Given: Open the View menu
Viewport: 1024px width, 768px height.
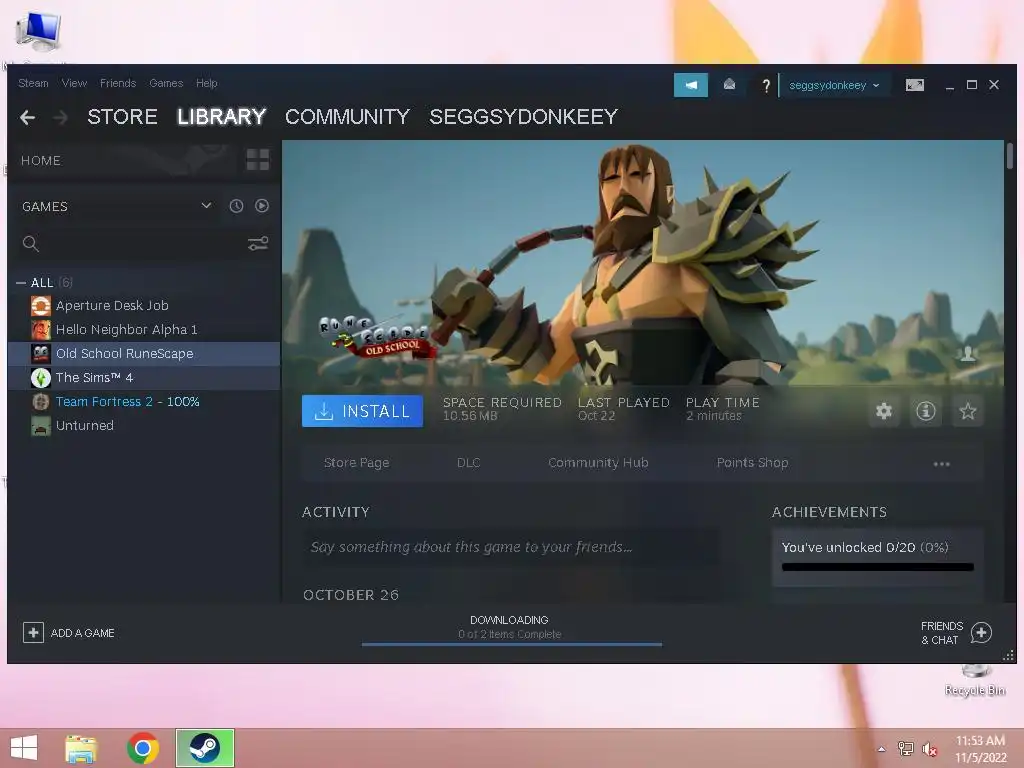Looking at the screenshot, I should [x=74, y=84].
